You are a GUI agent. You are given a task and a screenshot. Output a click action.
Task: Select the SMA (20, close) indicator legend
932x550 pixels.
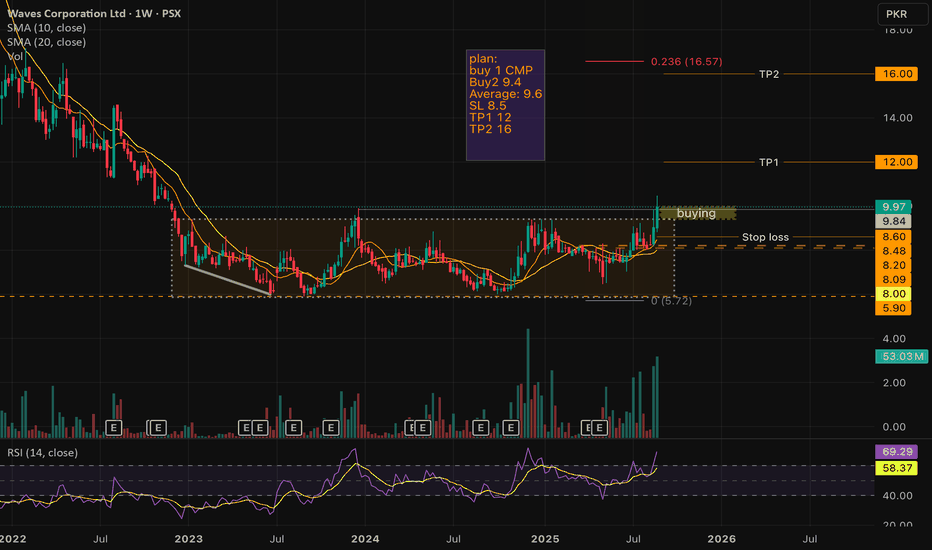pyautogui.click(x=46, y=42)
